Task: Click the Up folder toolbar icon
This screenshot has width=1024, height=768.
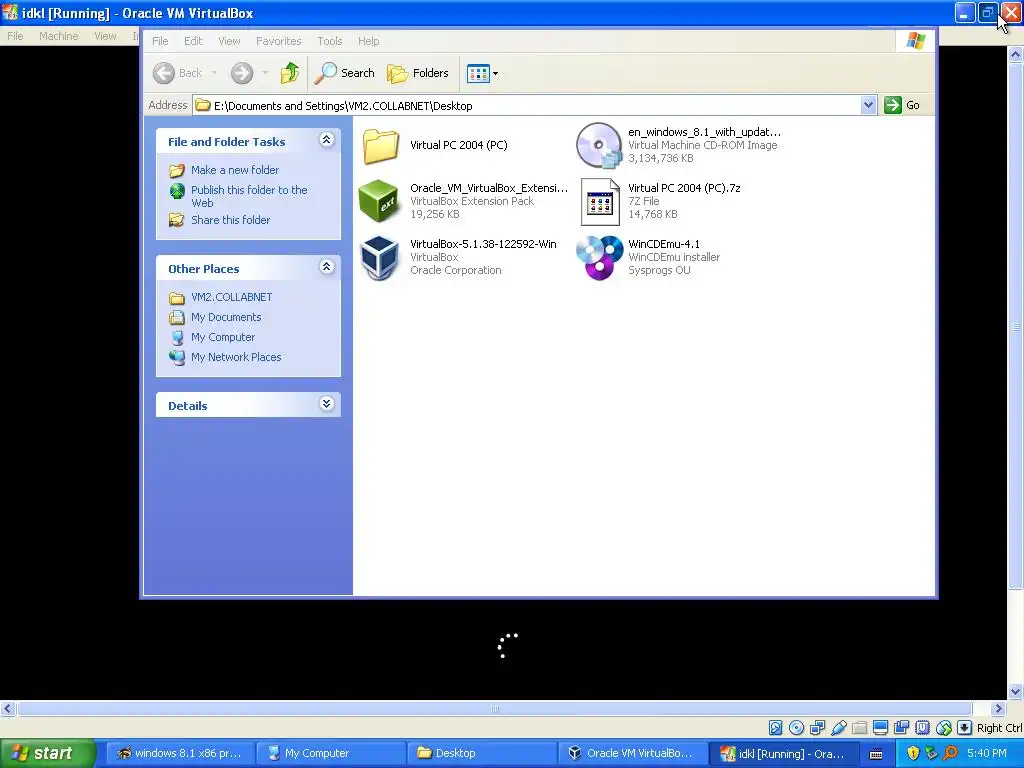Action: [x=289, y=73]
